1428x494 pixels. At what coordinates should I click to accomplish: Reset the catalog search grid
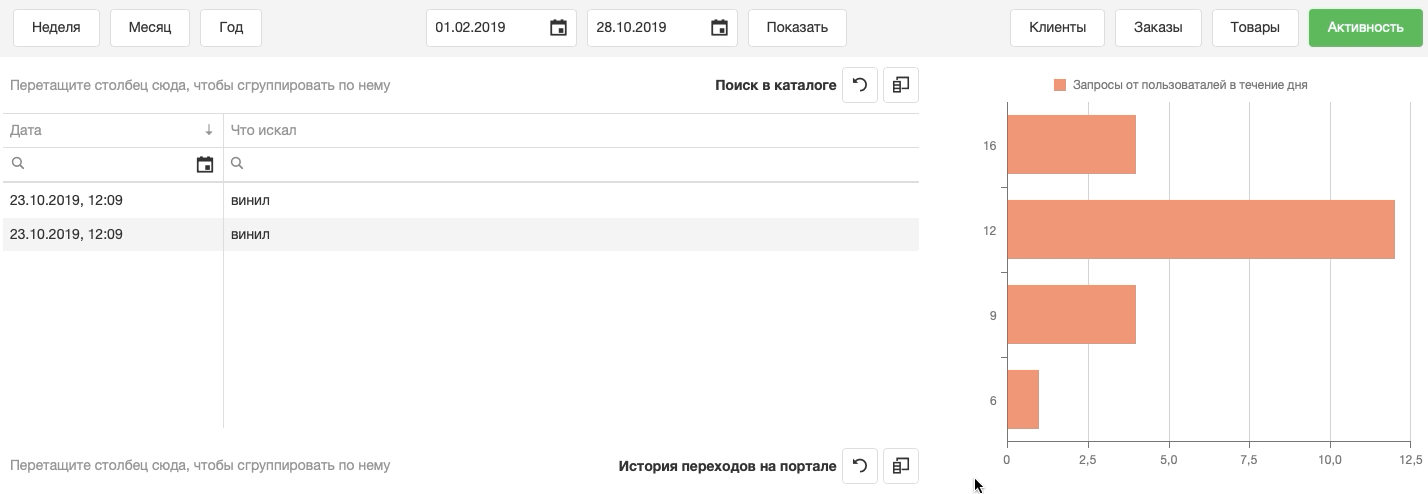coord(860,85)
